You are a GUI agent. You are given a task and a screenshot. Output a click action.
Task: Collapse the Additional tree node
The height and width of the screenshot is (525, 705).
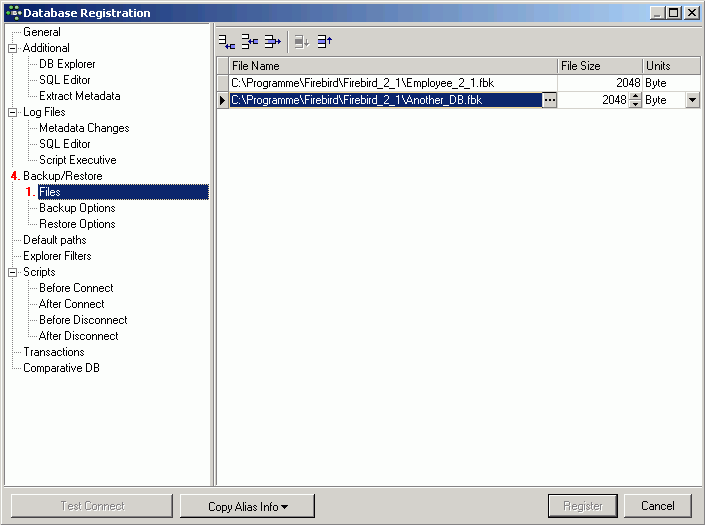coord(13,48)
